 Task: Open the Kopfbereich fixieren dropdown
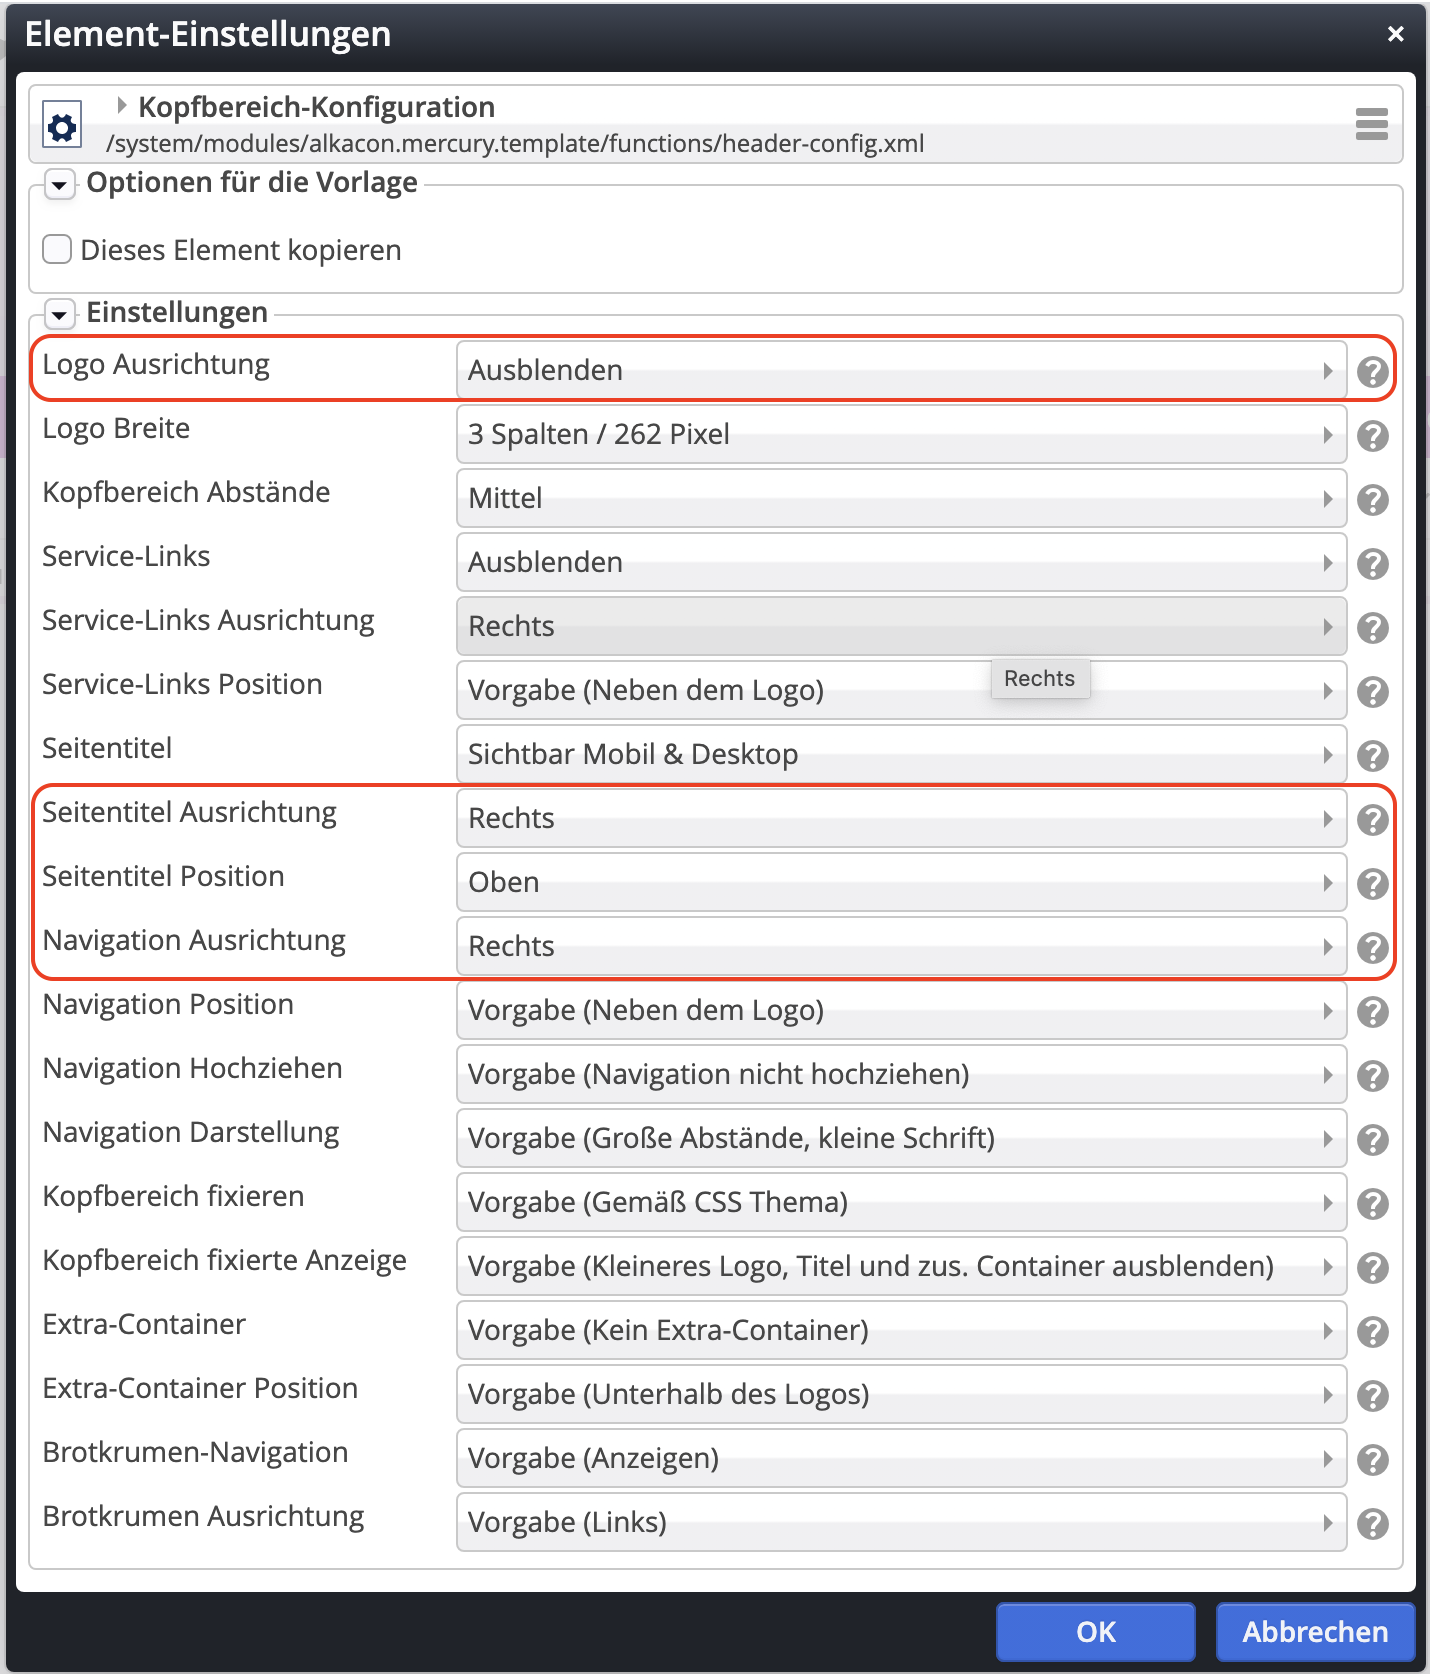click(901, 1202)
